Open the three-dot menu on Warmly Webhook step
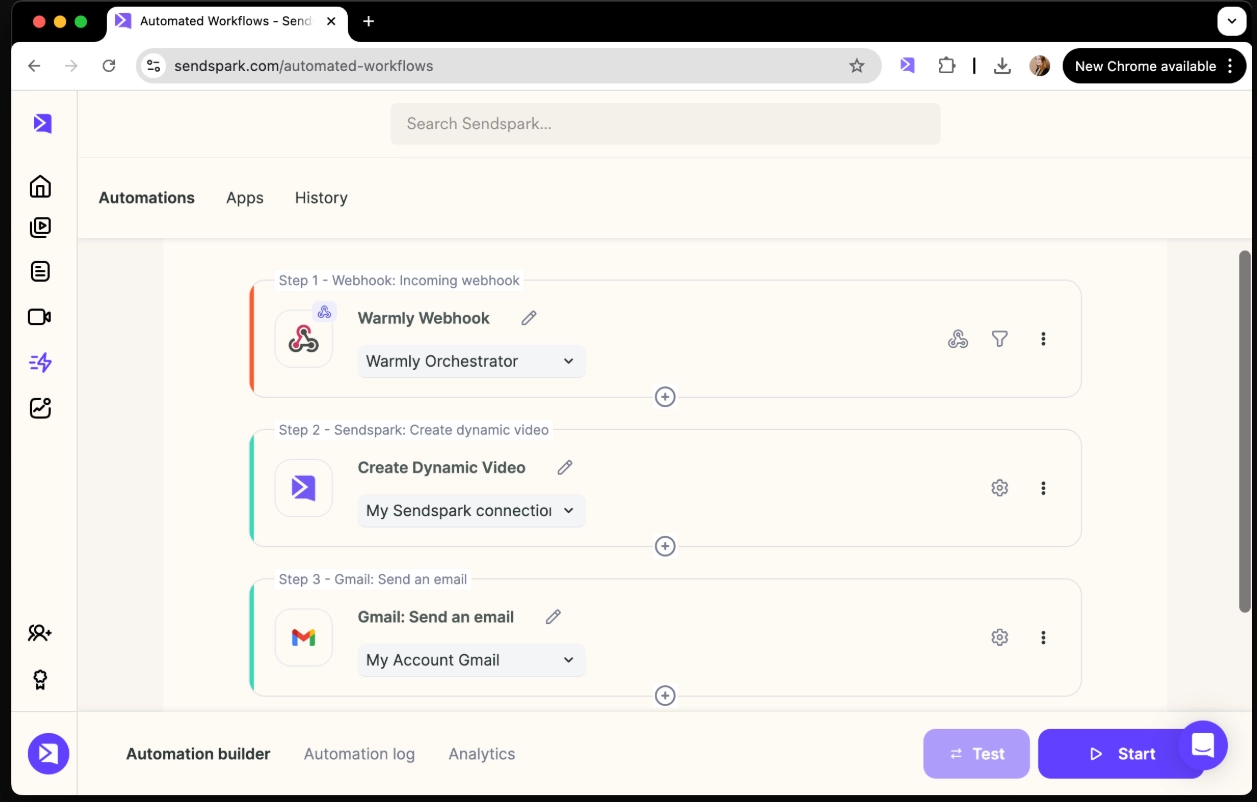1257x802 pixels. (1043, 339)
